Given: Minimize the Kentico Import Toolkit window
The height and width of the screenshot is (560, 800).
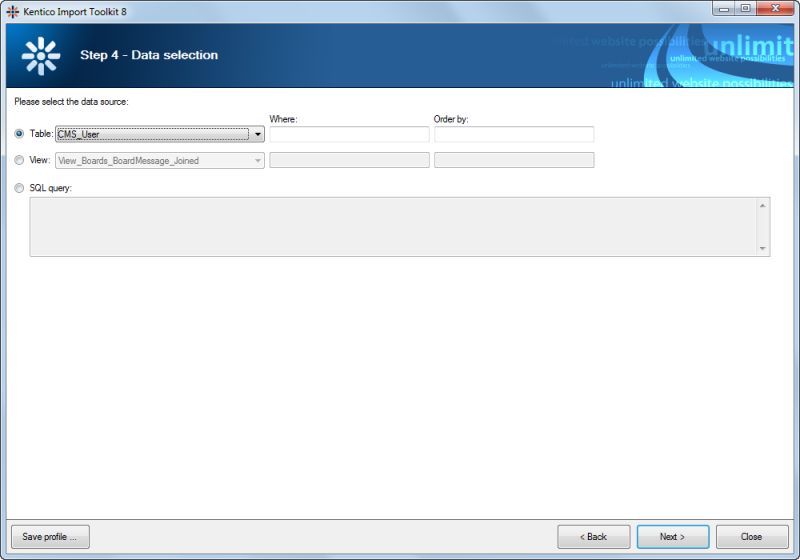Looking at the screenshot, I should 723,9.
